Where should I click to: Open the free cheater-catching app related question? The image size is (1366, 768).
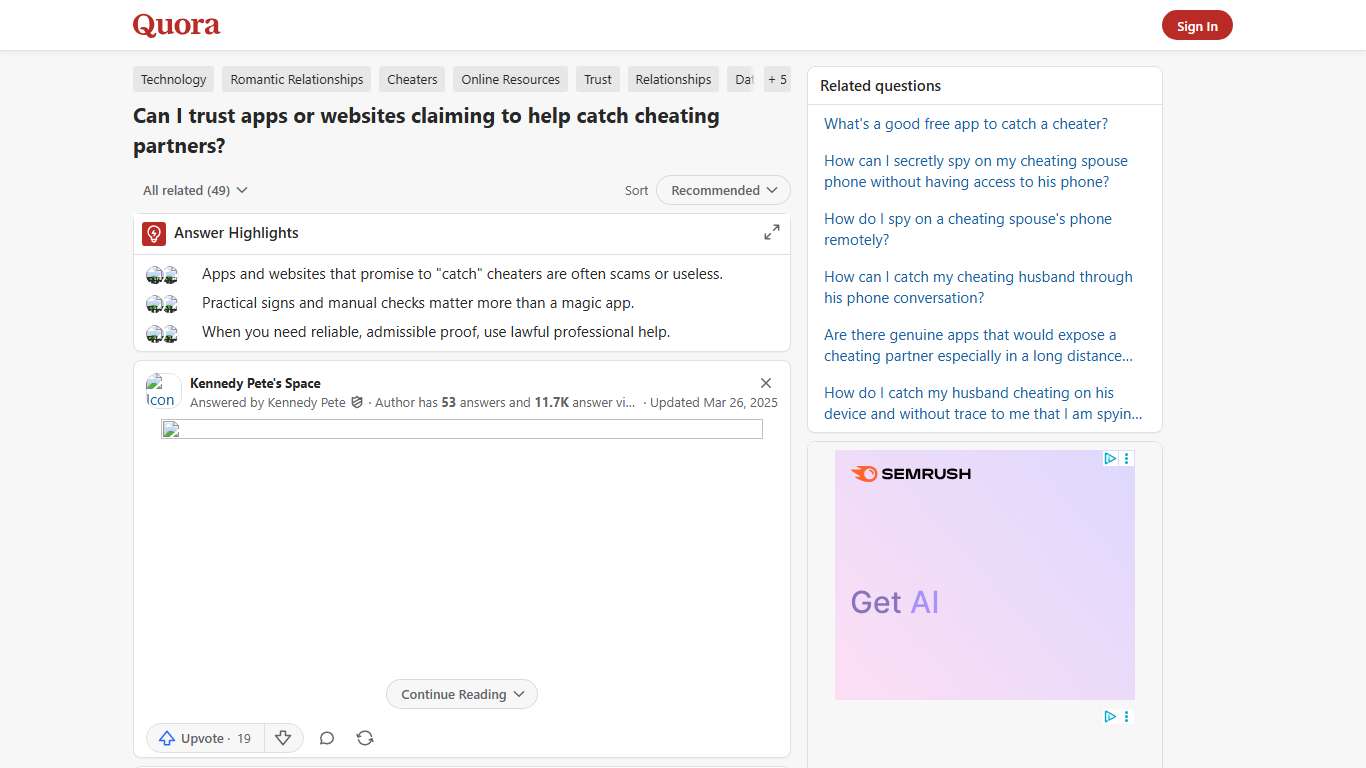click(x=965, y=123)
